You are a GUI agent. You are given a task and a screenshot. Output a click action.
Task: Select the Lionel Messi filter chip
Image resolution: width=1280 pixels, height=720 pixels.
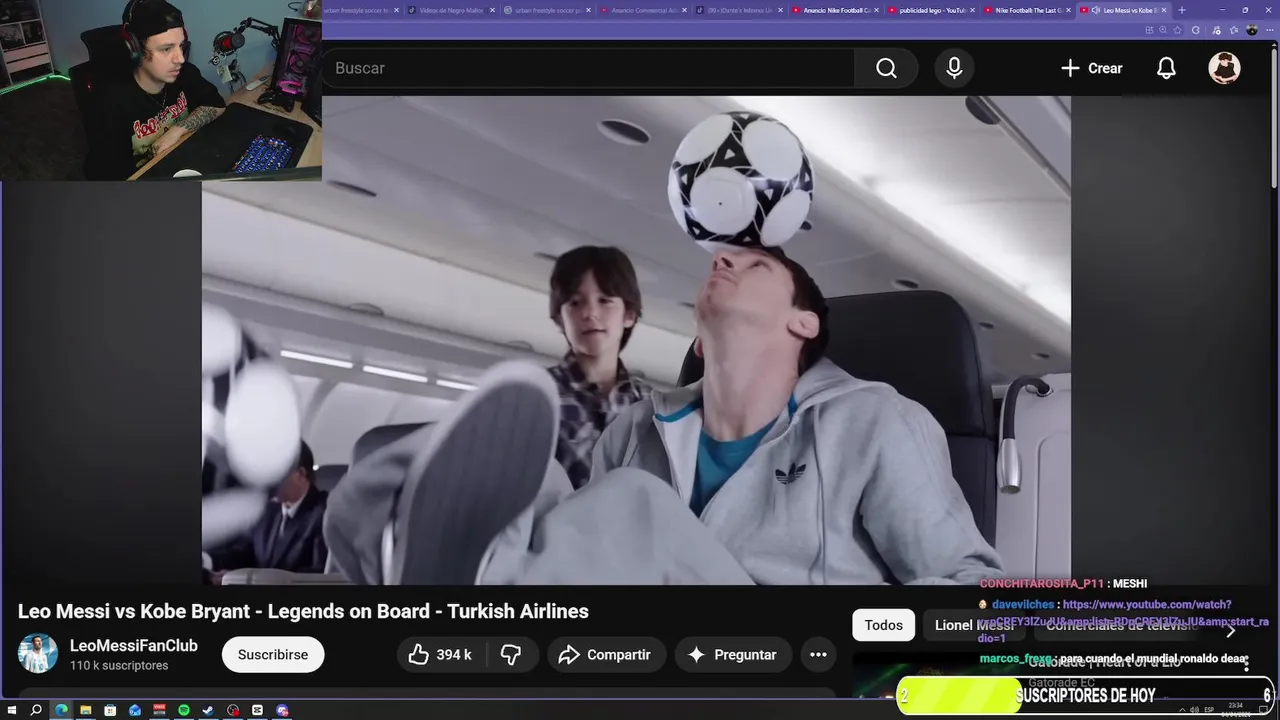(x=973, y=625)
